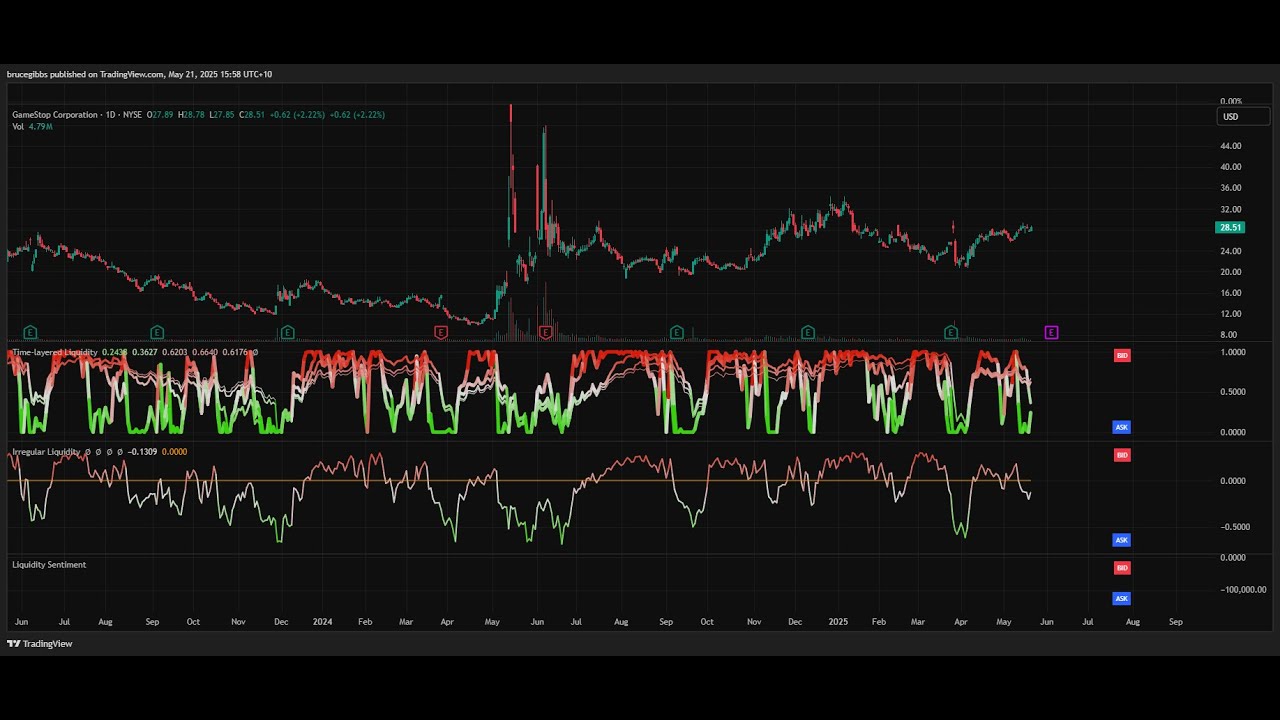
Task: Click the -0.1309 Irregular Liquidity value
Action: (x=143, y=452)
